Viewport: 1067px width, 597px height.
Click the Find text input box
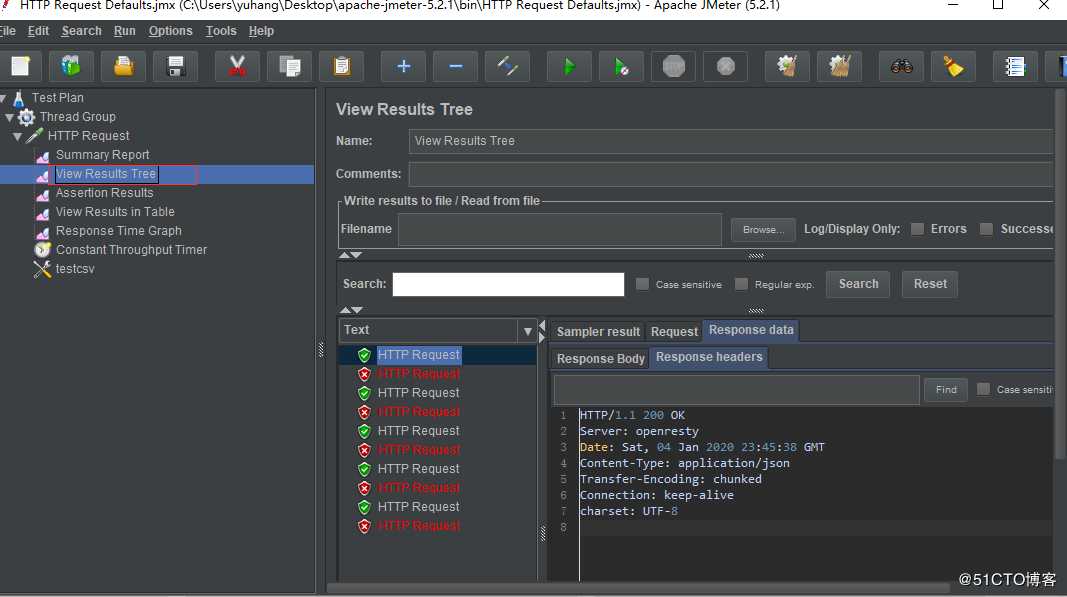pyautogui.click(x=736, y=390)
